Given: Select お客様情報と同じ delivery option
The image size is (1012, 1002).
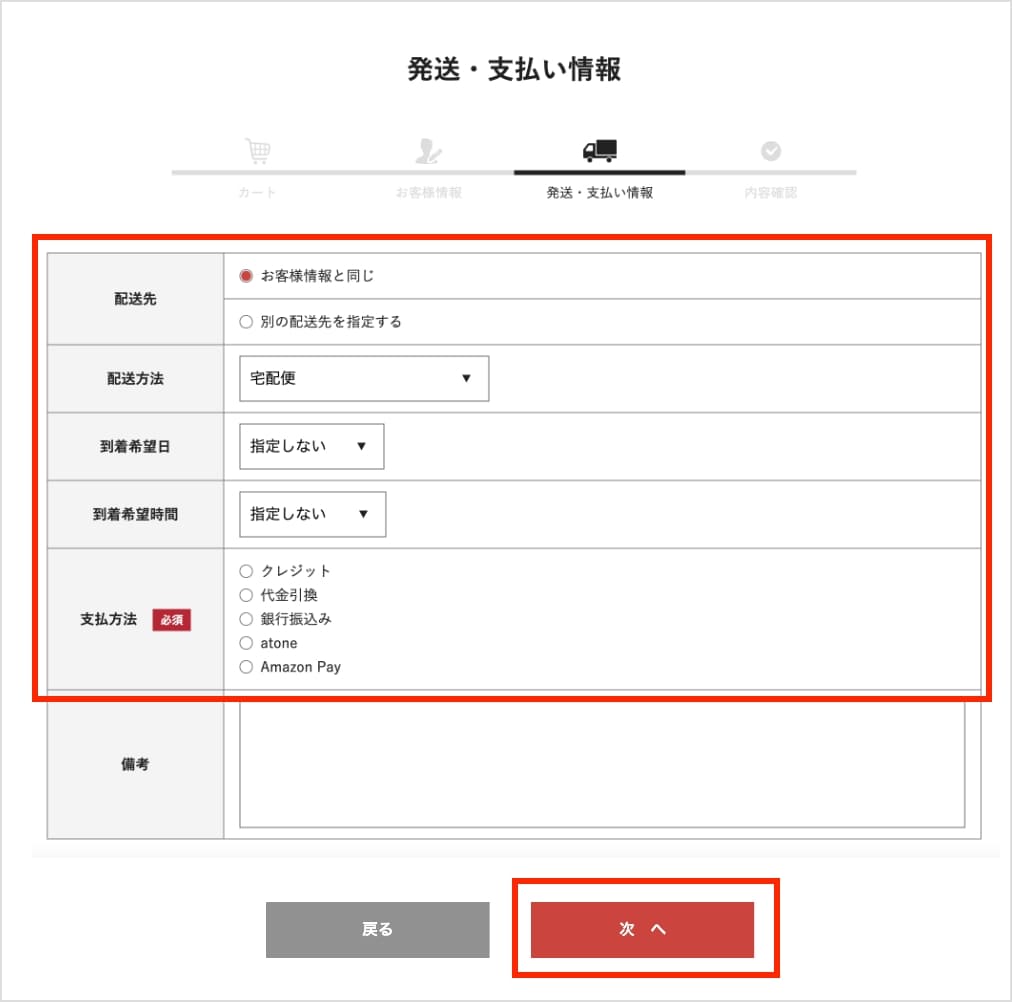Looking at the screenshot, I should pos(246,277).
